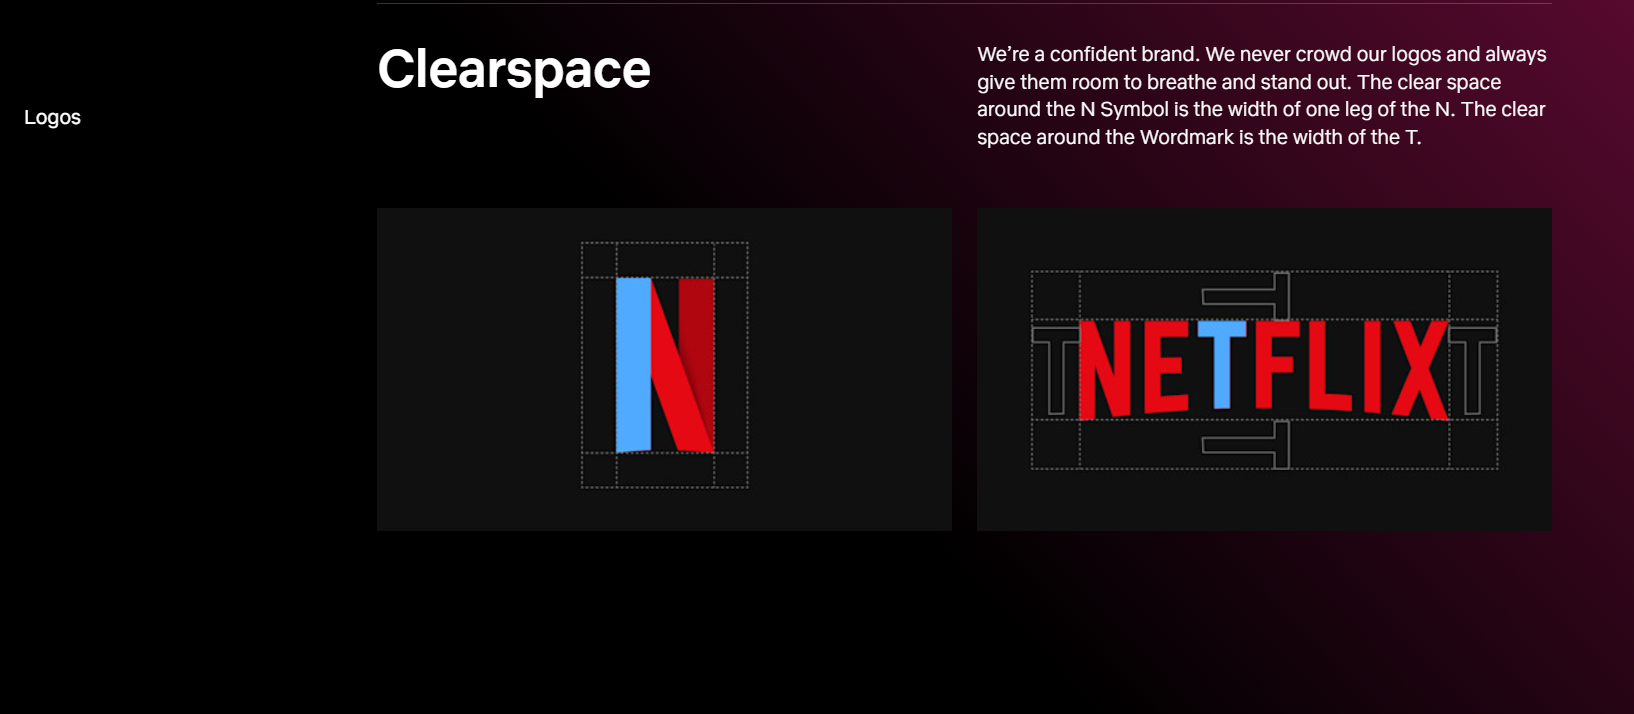Select the Clearspace heading
Image resolution: width=1634 pixels, height=714 pixels.
(x=514, y=70)
